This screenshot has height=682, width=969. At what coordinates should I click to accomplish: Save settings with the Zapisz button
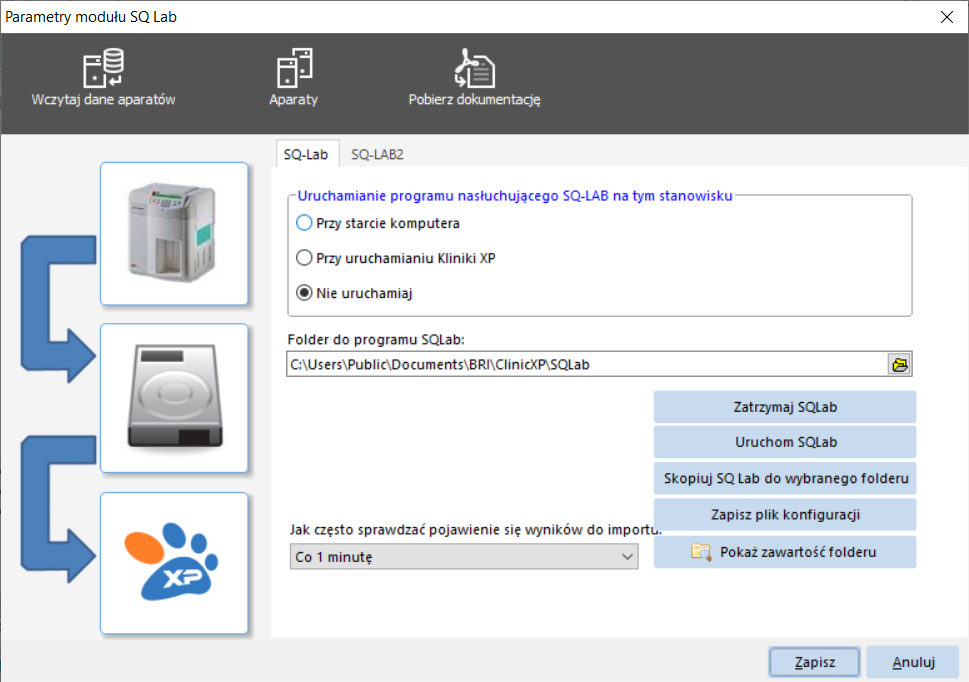pos(815,662)
